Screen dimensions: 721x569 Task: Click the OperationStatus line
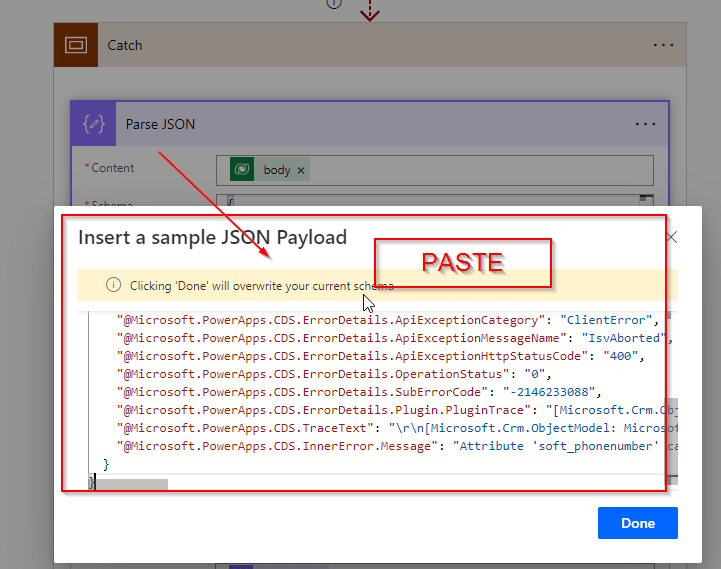334,374
